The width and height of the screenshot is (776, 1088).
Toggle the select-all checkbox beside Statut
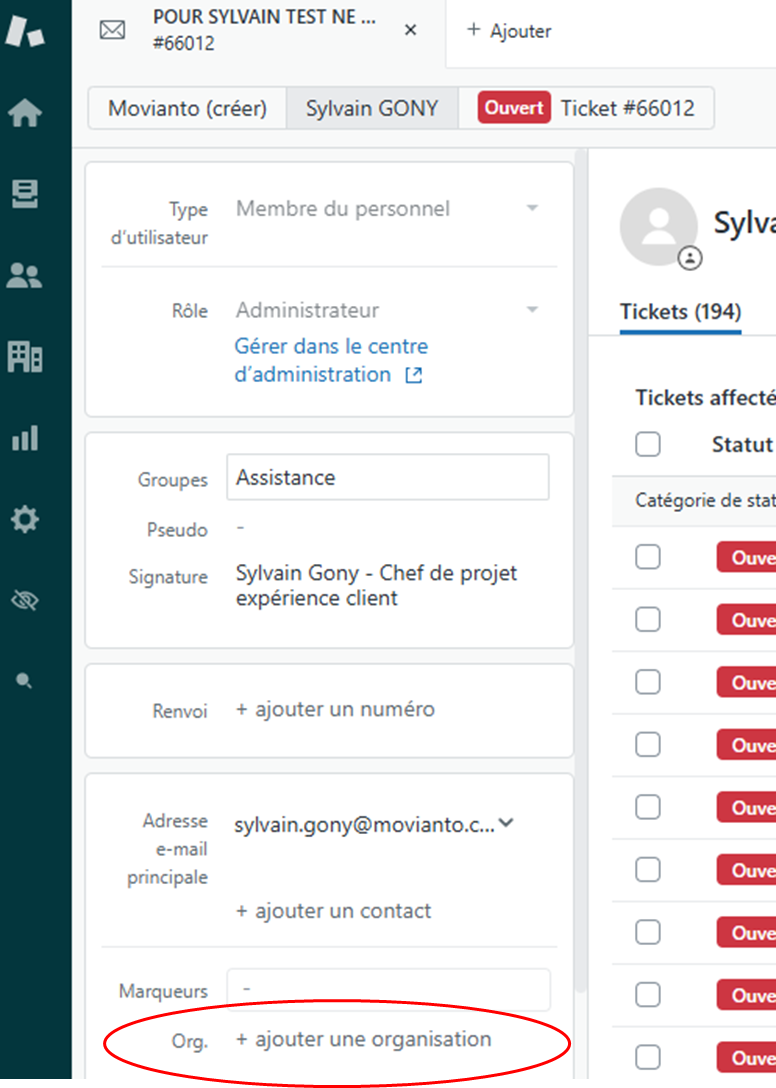(648, 444)
